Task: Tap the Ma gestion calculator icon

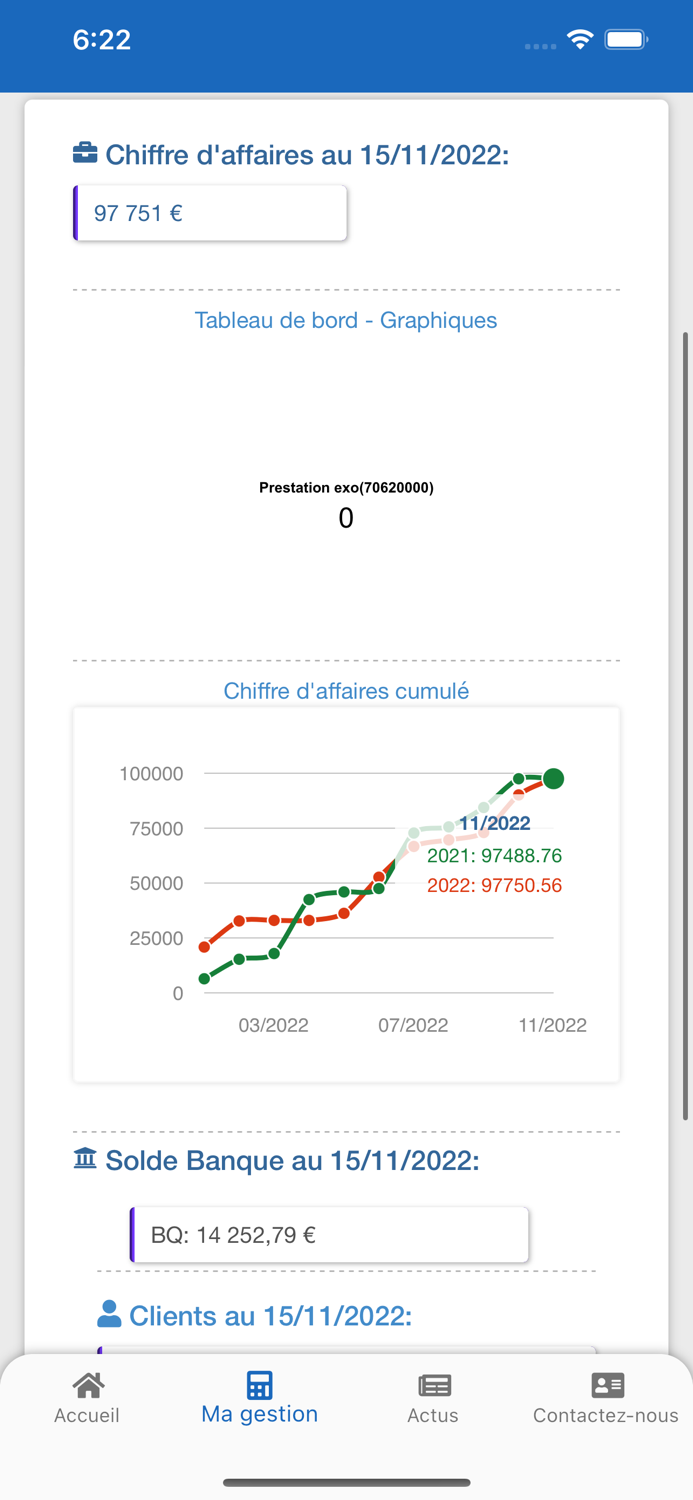Action: pos(259,1385)
